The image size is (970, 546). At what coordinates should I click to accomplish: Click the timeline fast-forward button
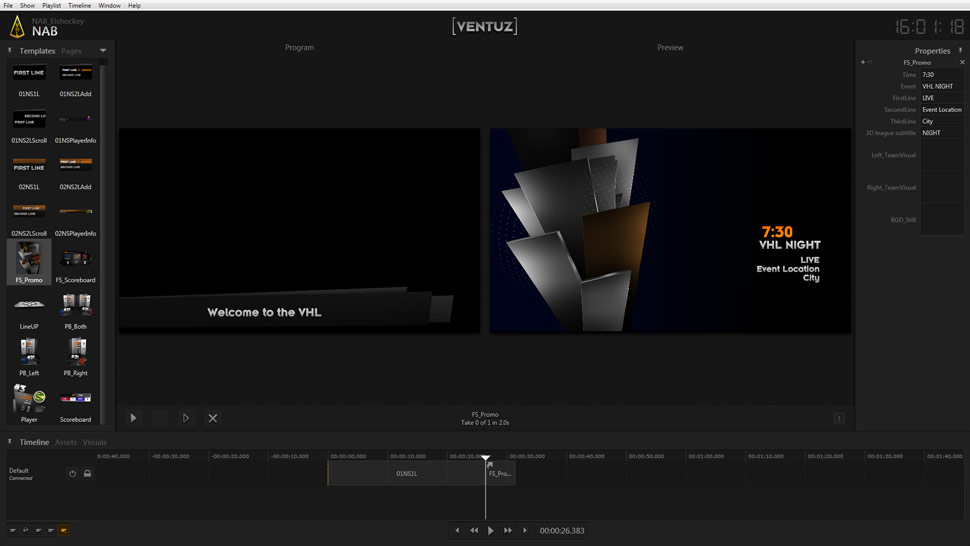click(508, 530)
